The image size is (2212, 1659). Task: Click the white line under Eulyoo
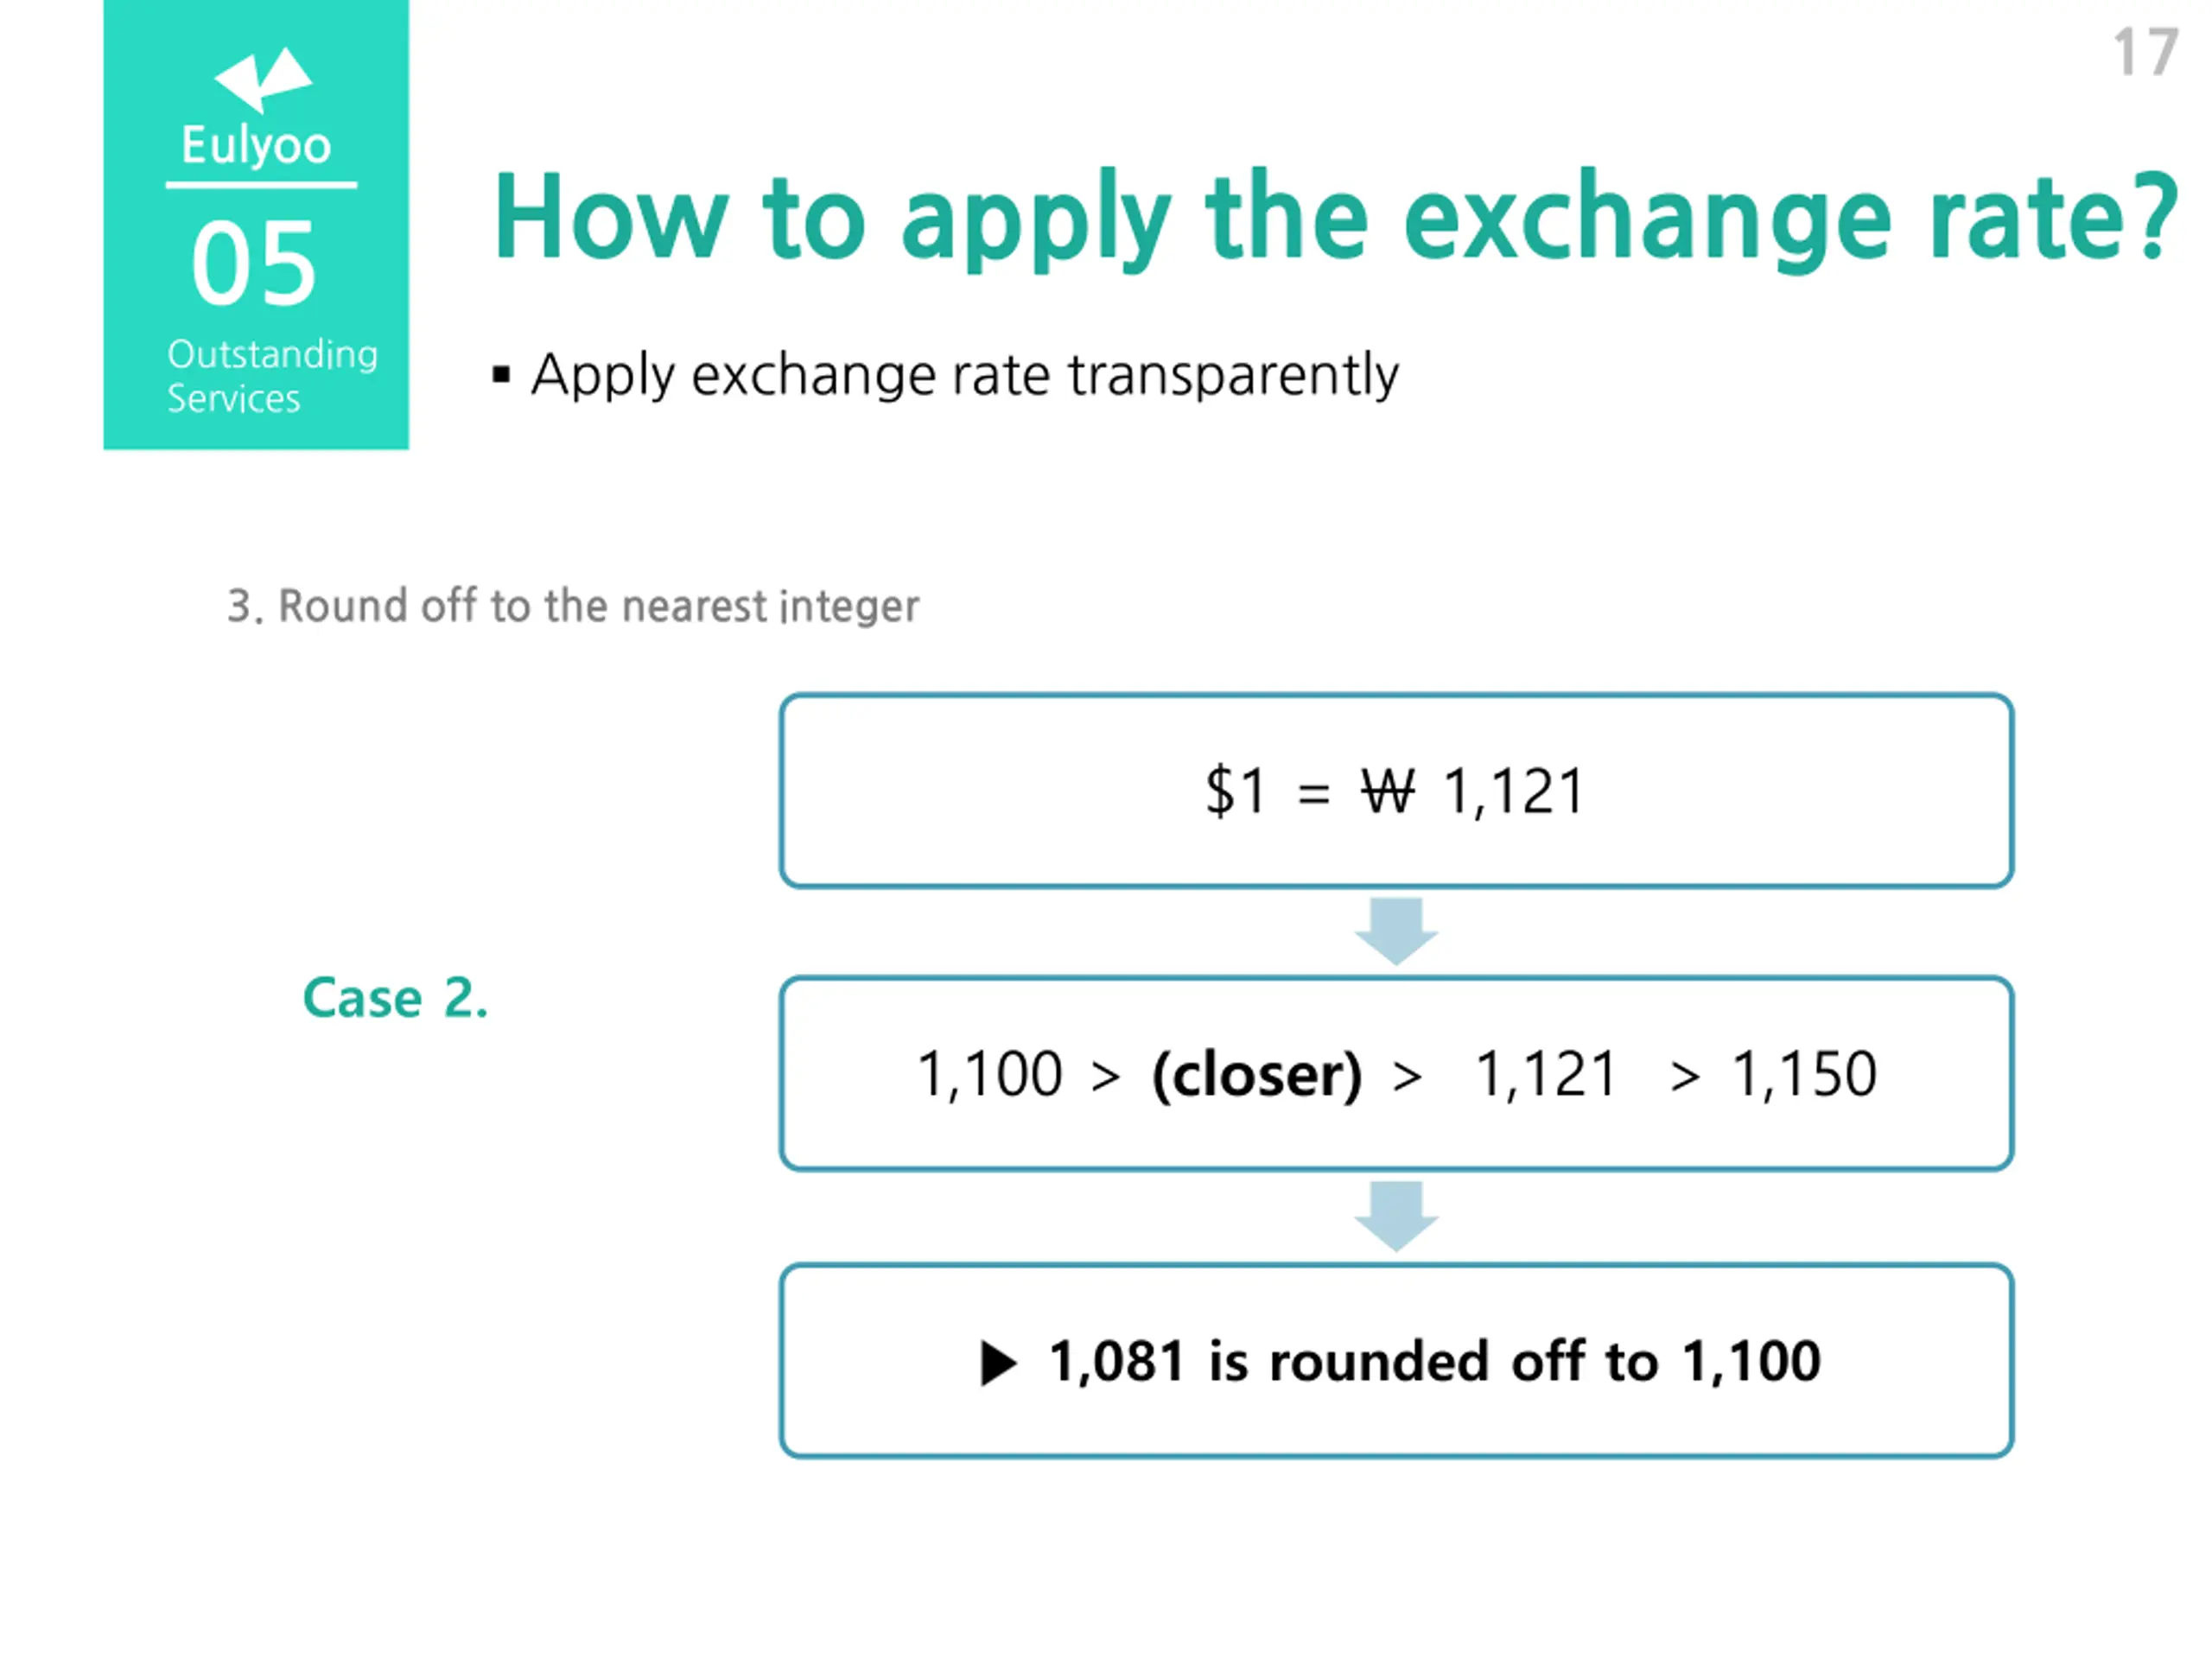coord(261,185)
